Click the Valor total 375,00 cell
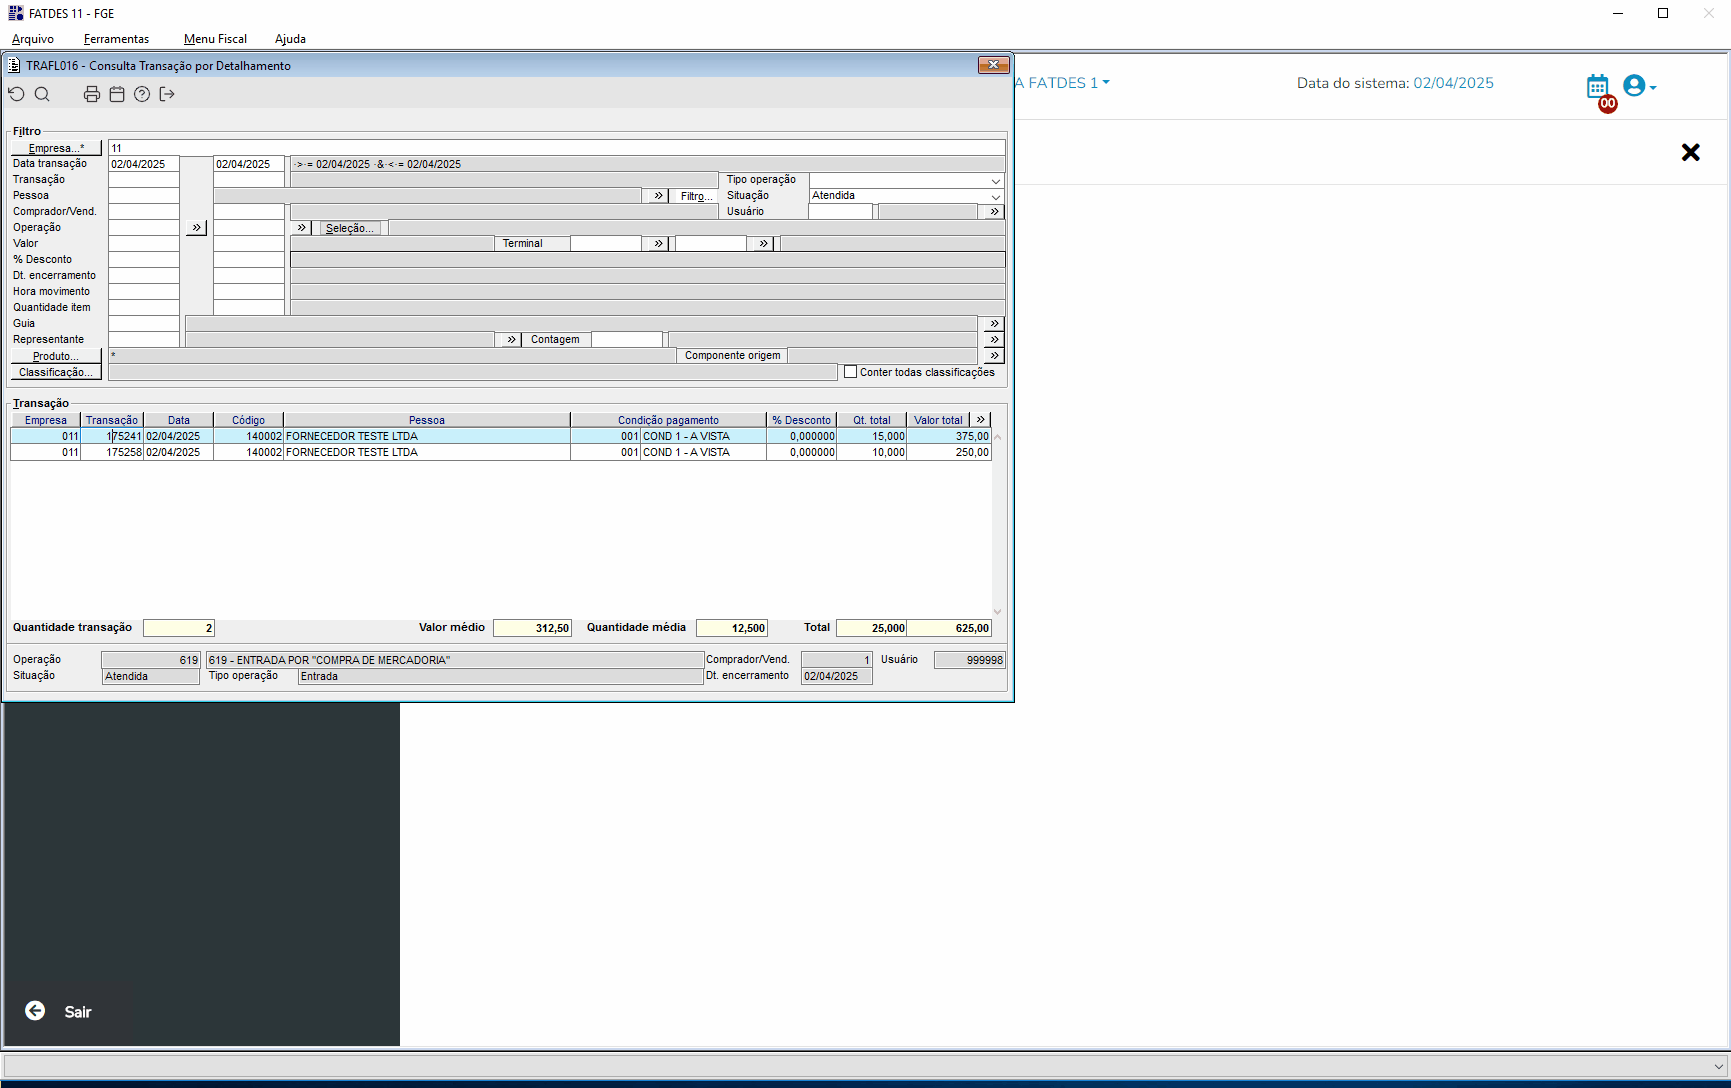The image size is (1731, 1088). point(949,436)
